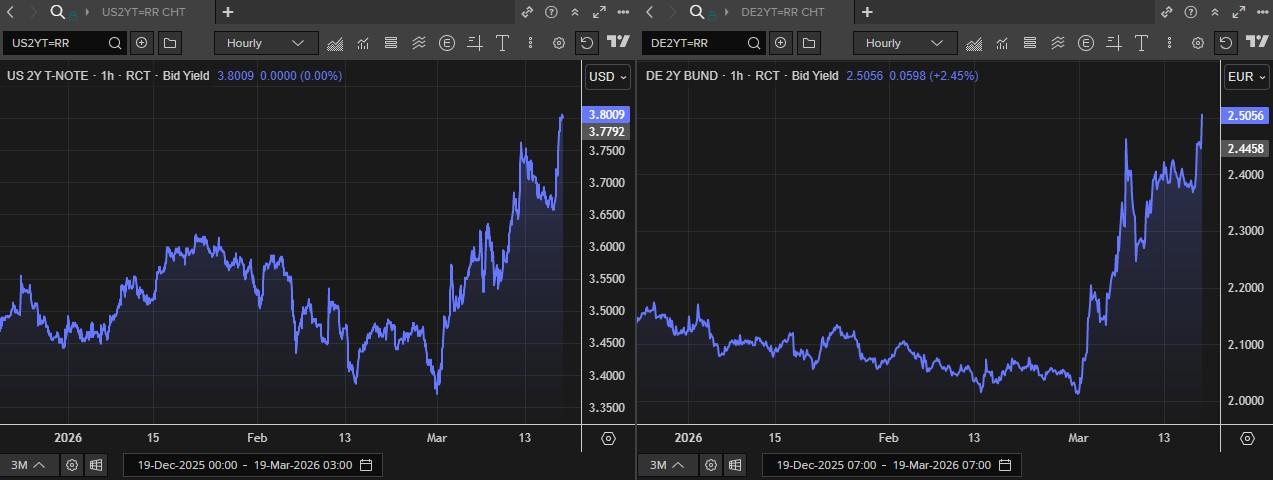
Task: Open the EUR currency dropdown
Action: [1246, 77]
